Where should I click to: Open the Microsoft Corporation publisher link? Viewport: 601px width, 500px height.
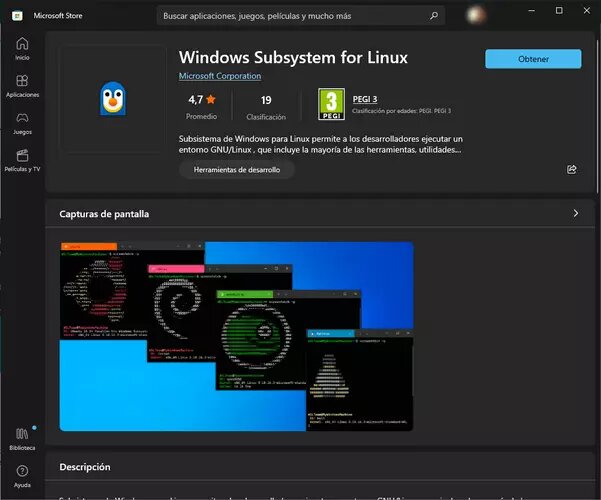click(219, 76)
